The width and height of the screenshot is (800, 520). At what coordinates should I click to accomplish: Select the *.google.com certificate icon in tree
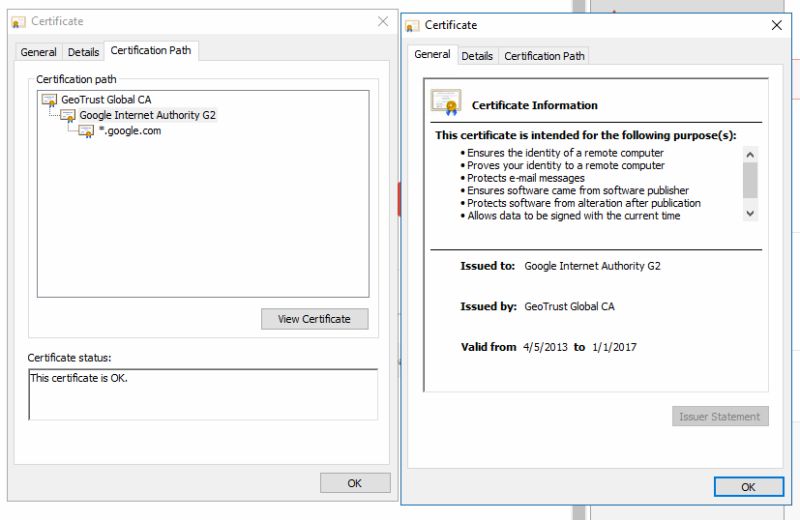coord(86,131)
